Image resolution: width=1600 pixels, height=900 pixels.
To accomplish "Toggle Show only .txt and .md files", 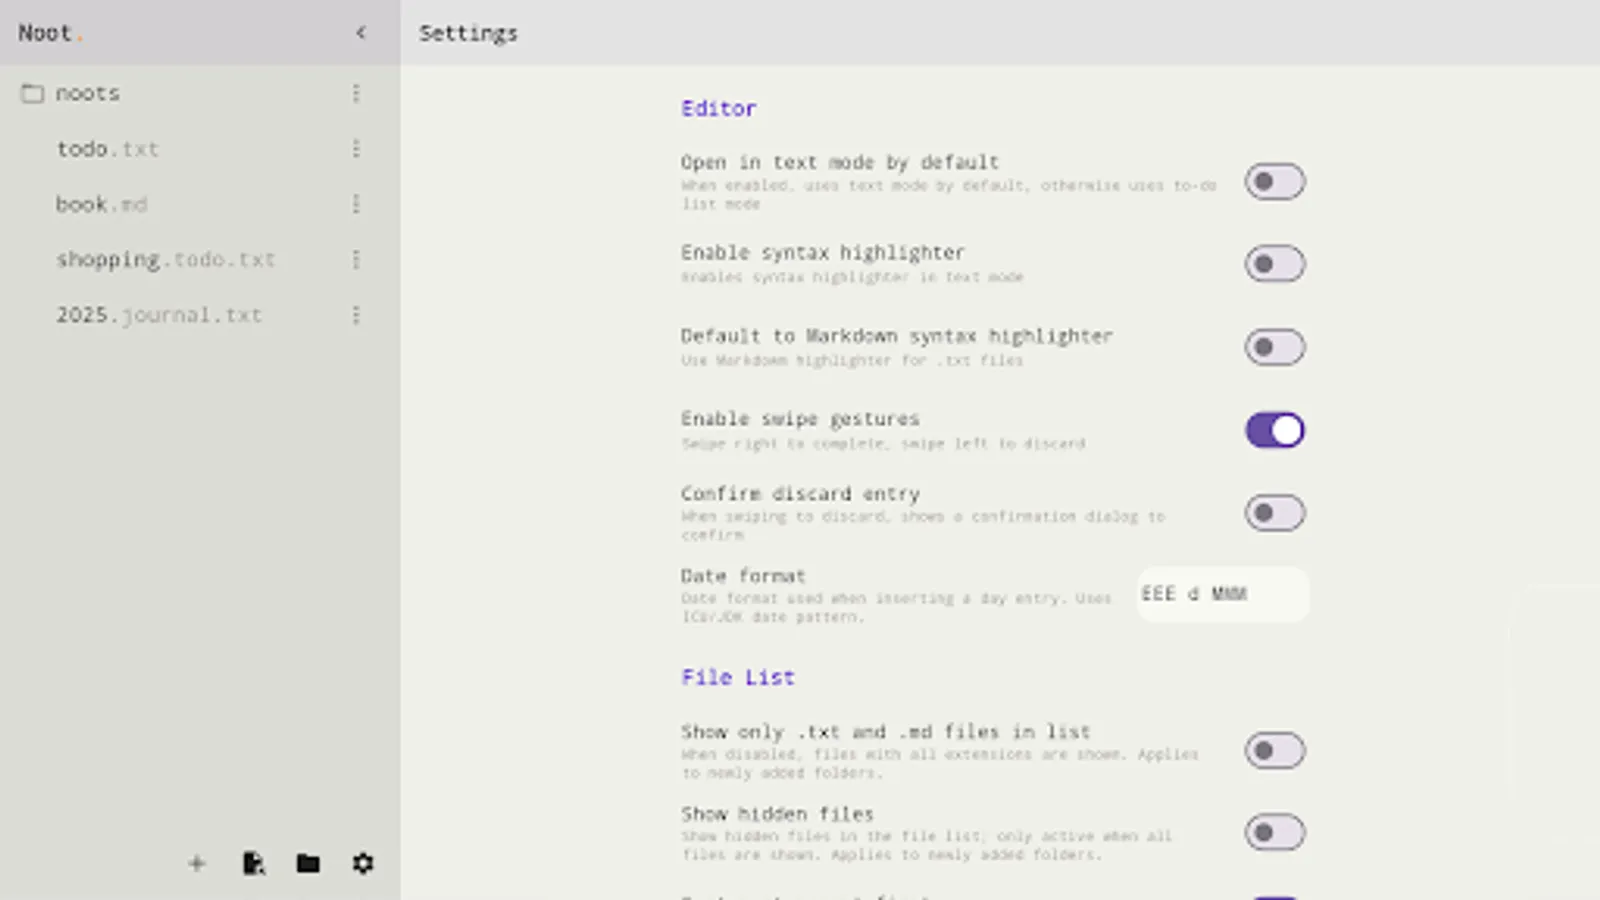I will 1275,750.
